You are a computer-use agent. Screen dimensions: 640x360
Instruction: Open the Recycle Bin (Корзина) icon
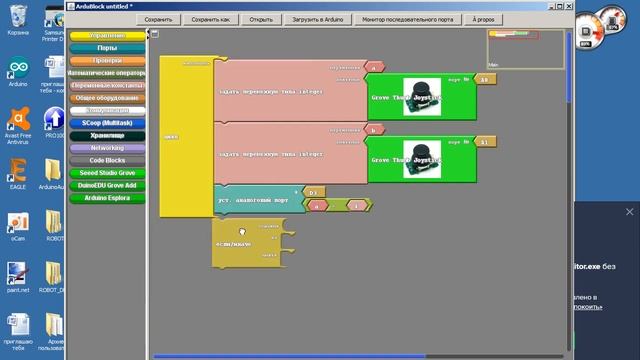(x=18, y=20)
